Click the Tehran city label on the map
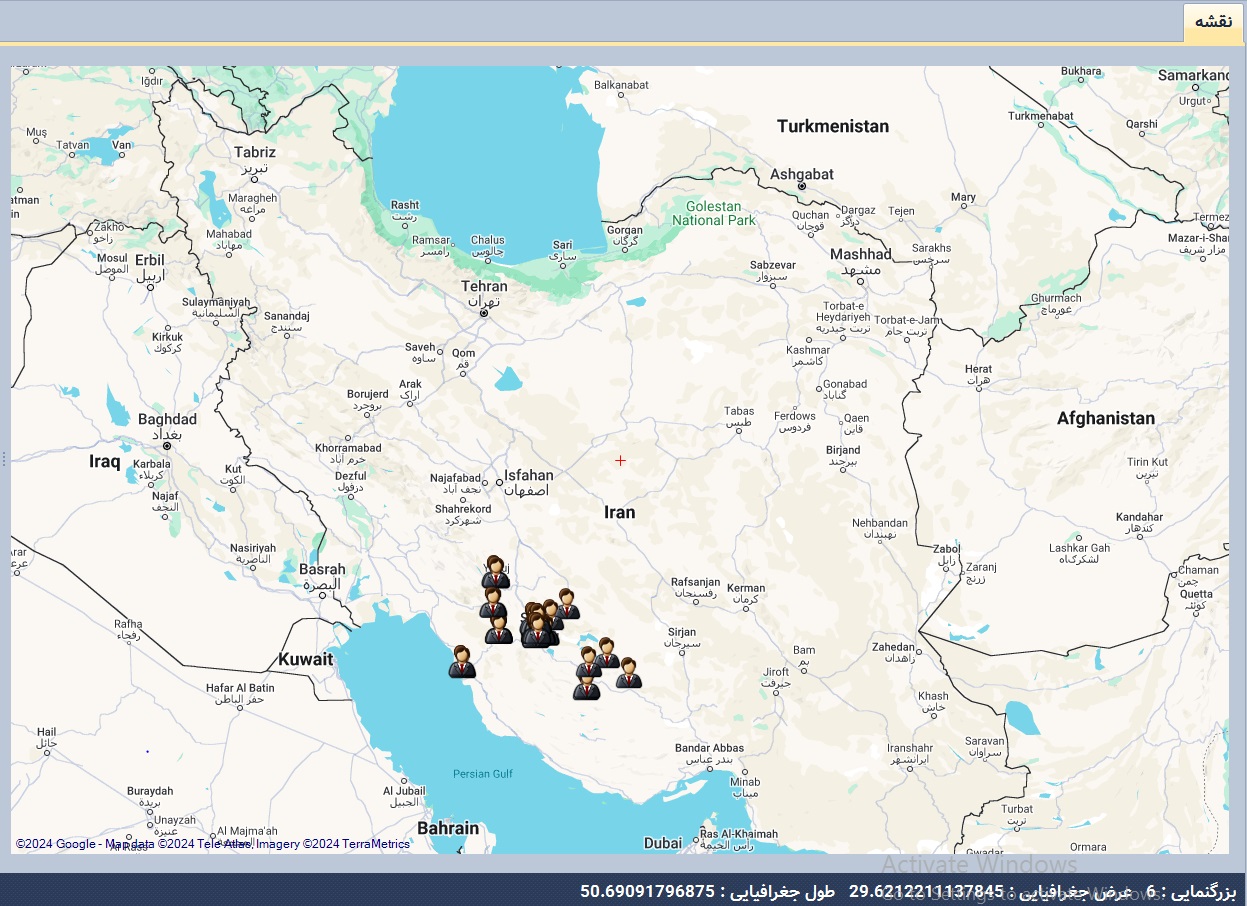 484,287
